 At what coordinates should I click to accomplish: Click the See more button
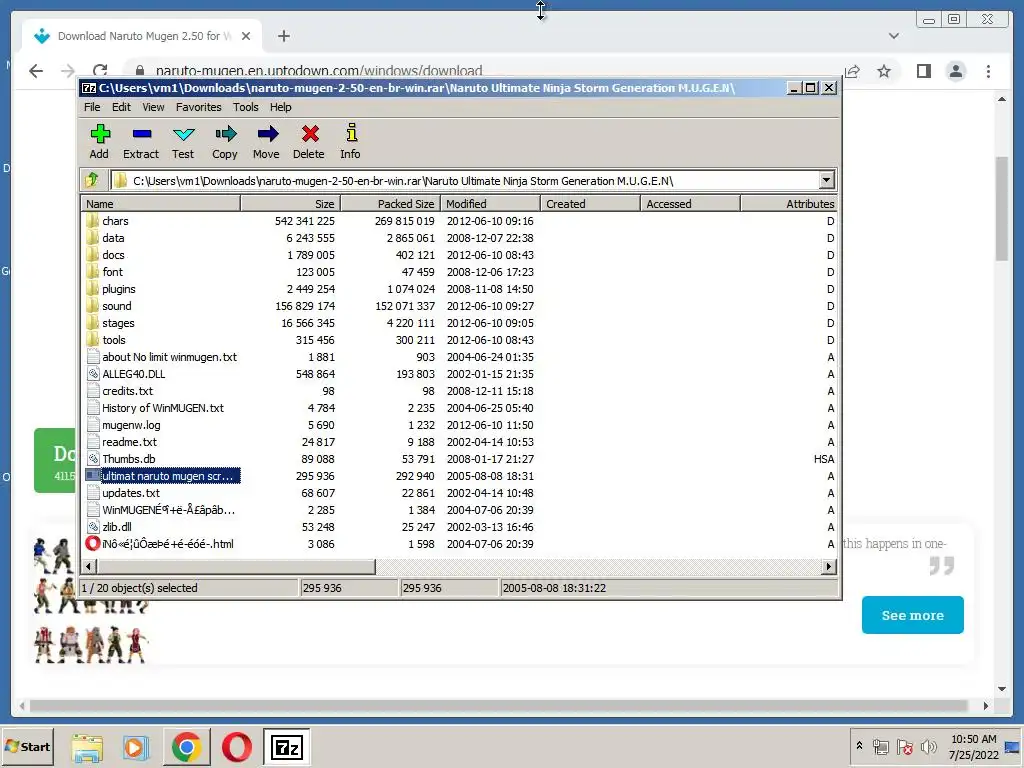(912, 615)
